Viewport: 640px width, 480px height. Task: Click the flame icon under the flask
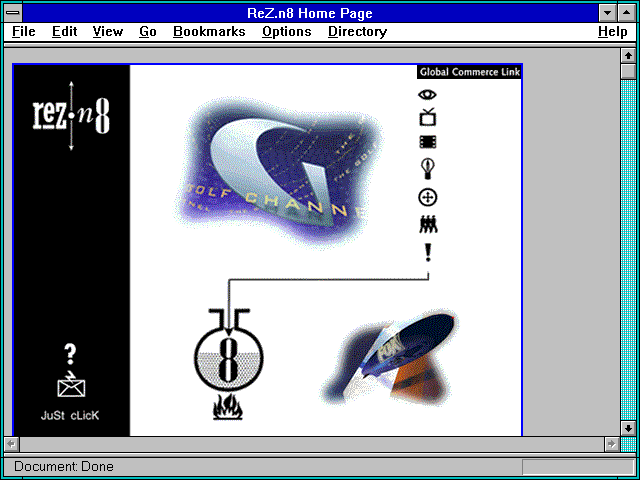tap(228, 407)
